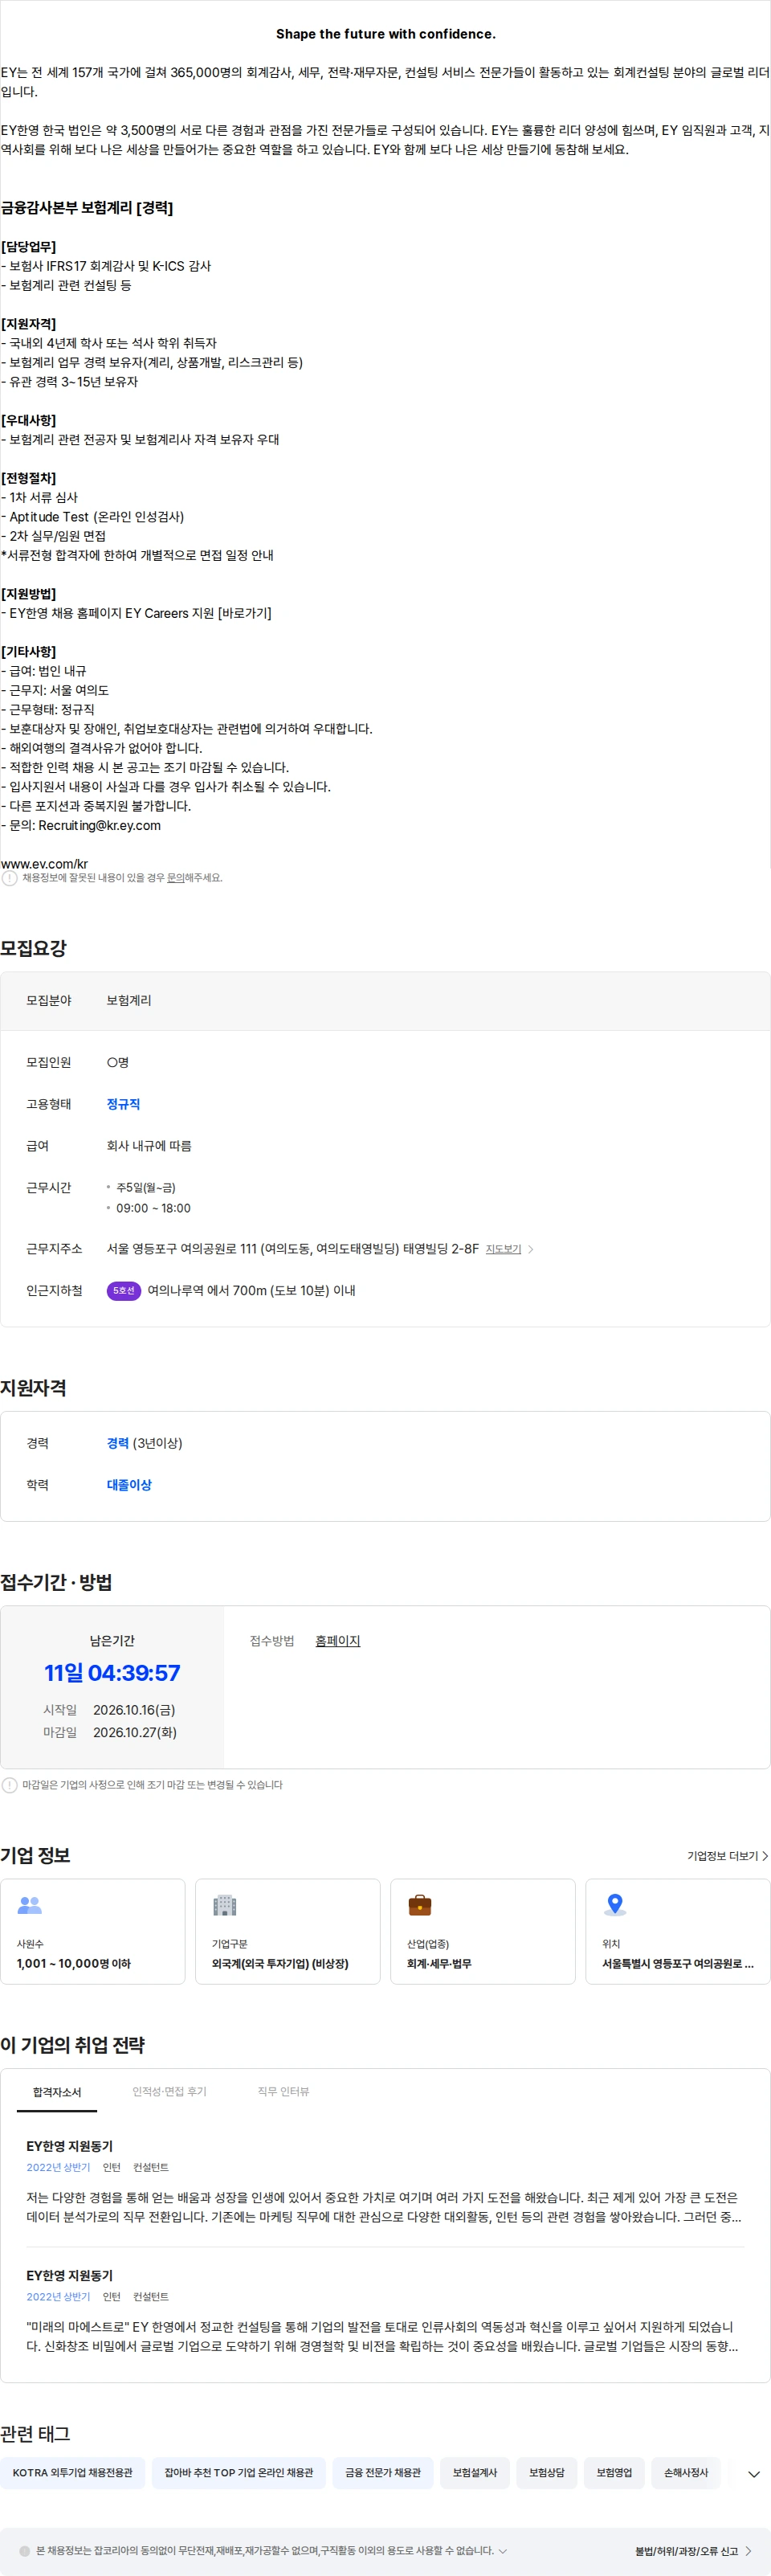This screenshot has width=771, height=2576.
Task: Open the 정규직 employment type link
Action: (123, 1104)
